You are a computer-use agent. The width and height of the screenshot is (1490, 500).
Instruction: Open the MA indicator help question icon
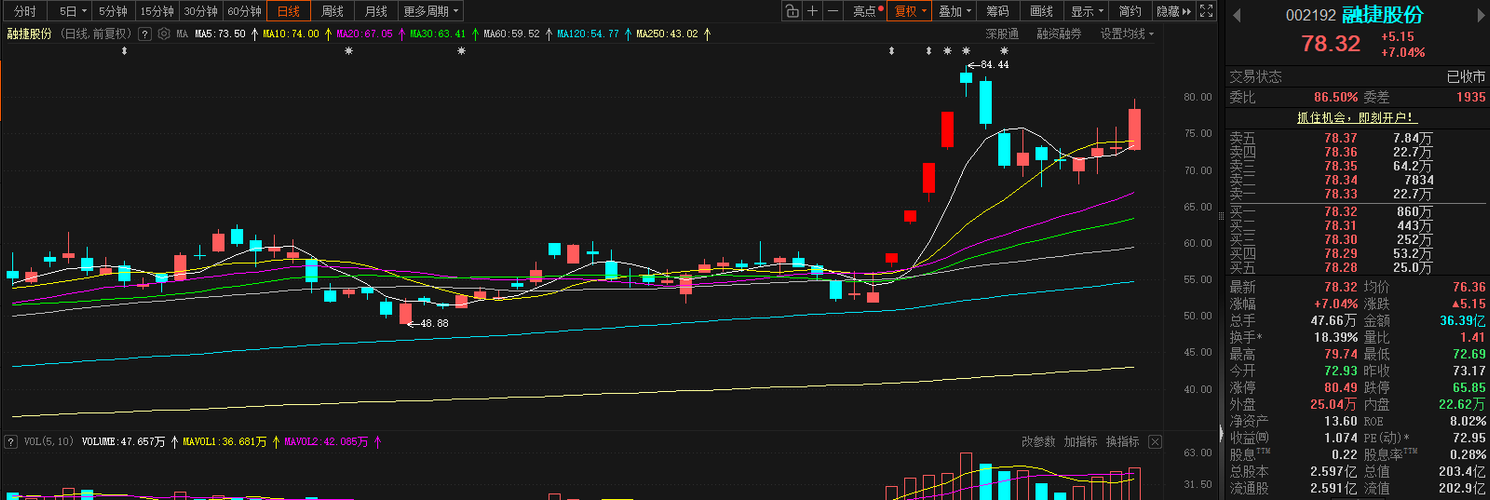145,33
